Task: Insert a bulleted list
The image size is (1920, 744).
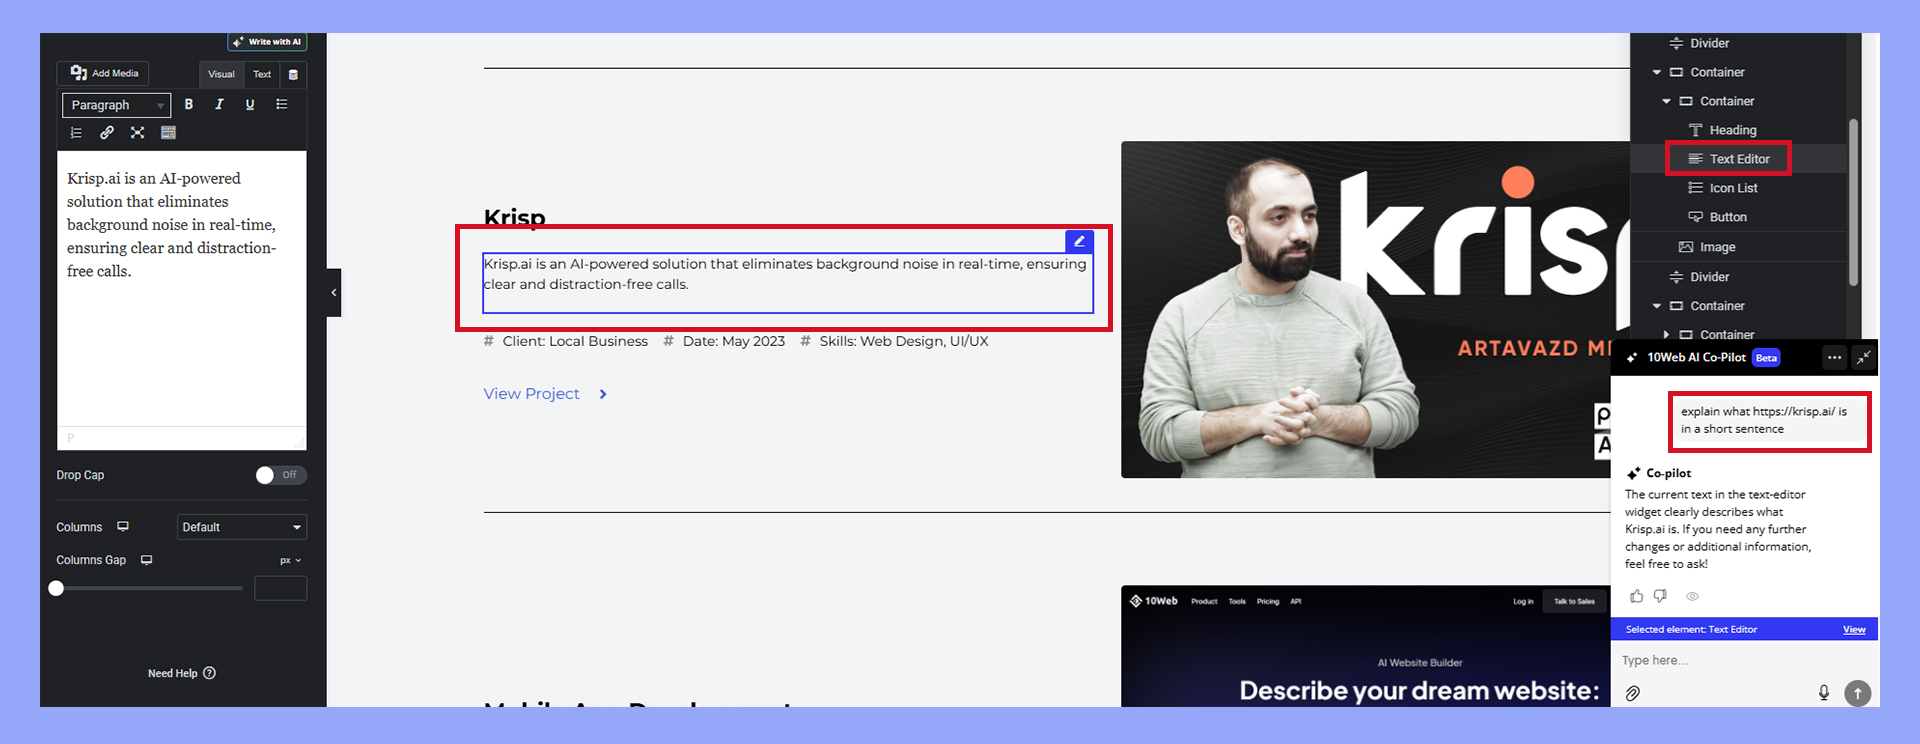Action: [282, 104]
